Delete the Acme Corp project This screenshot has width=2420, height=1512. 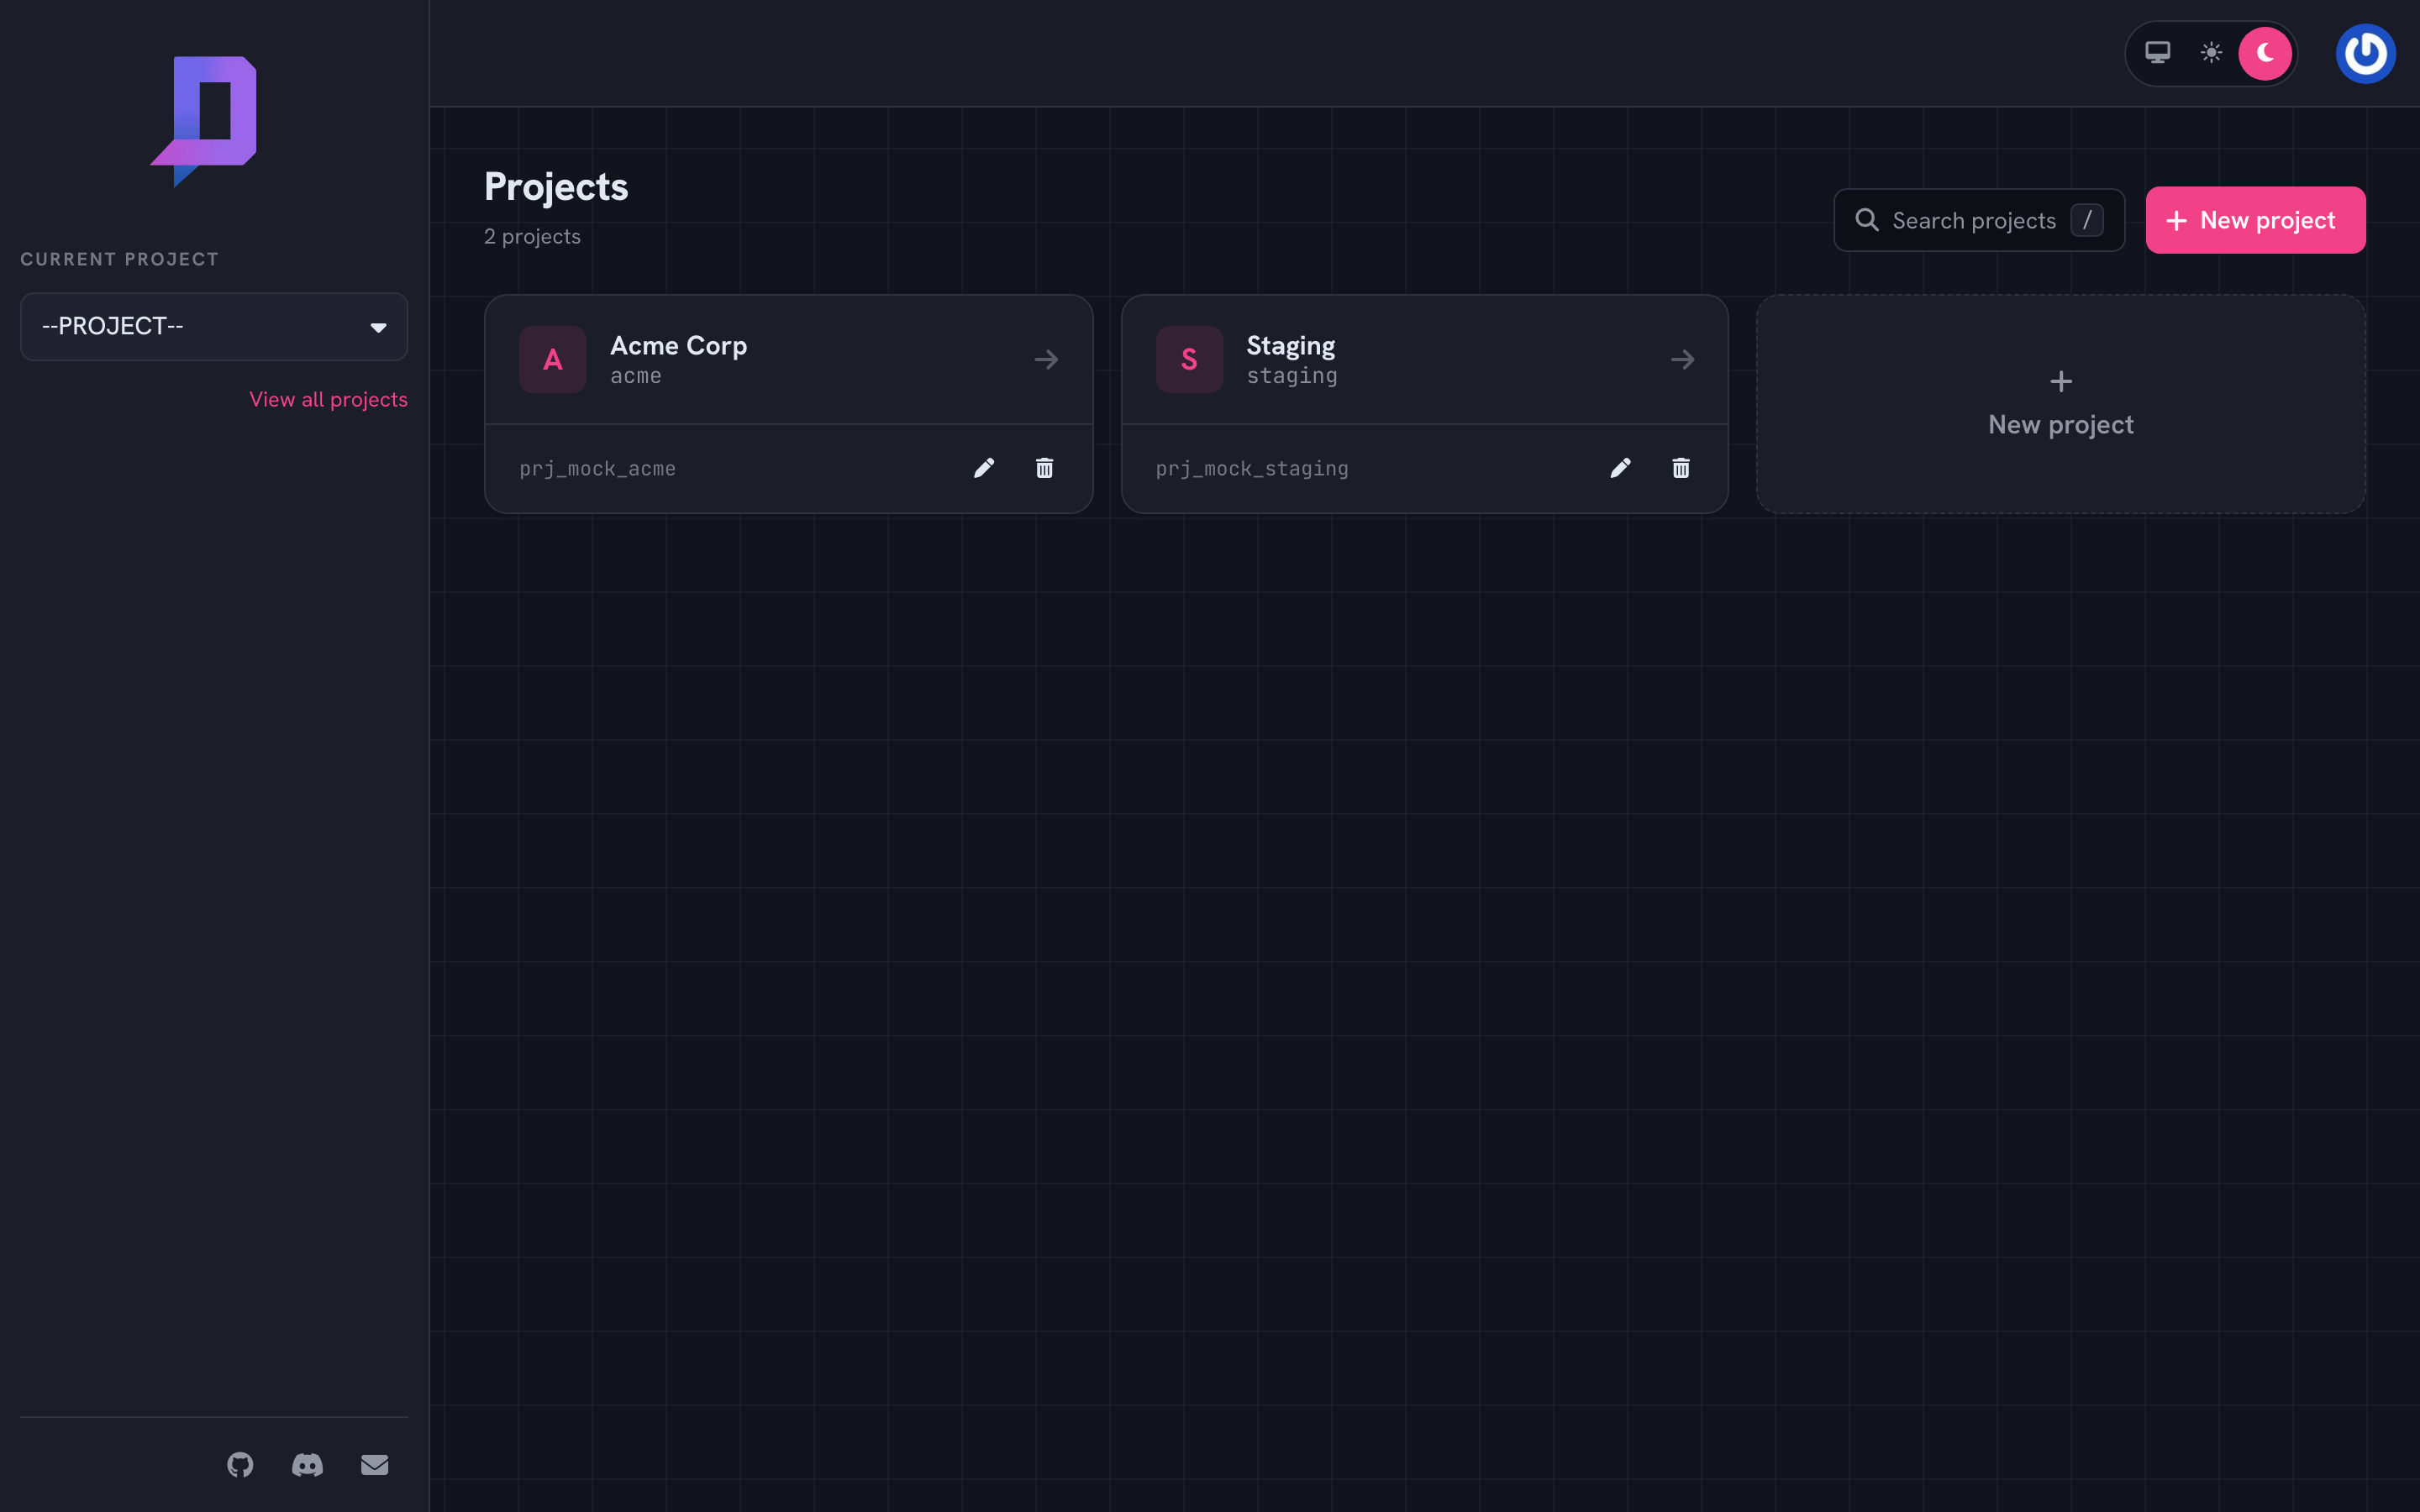pyautogui.click(x=1044, y=468)
